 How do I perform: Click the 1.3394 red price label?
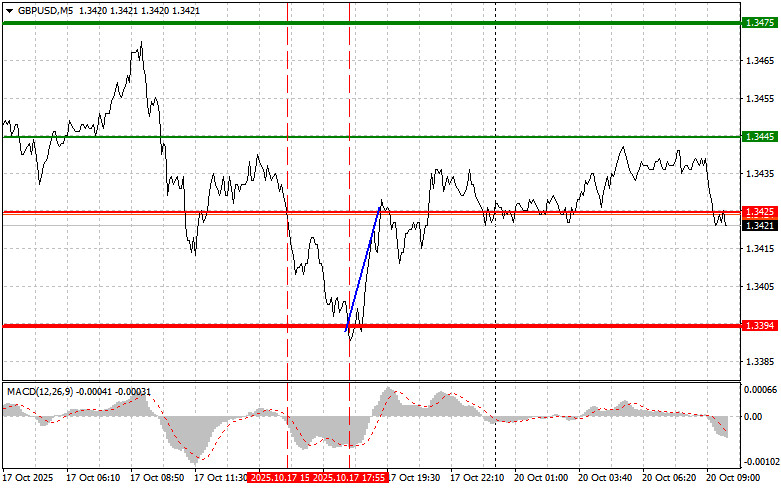[760, 326]
